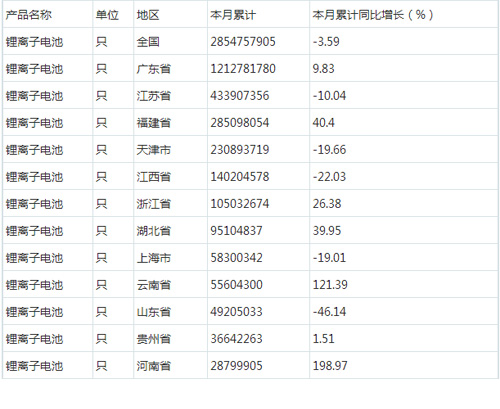500x409 pixels.
Task: Select the 198.97 growth value for 河南省
Action: click(x=330, y=366)
